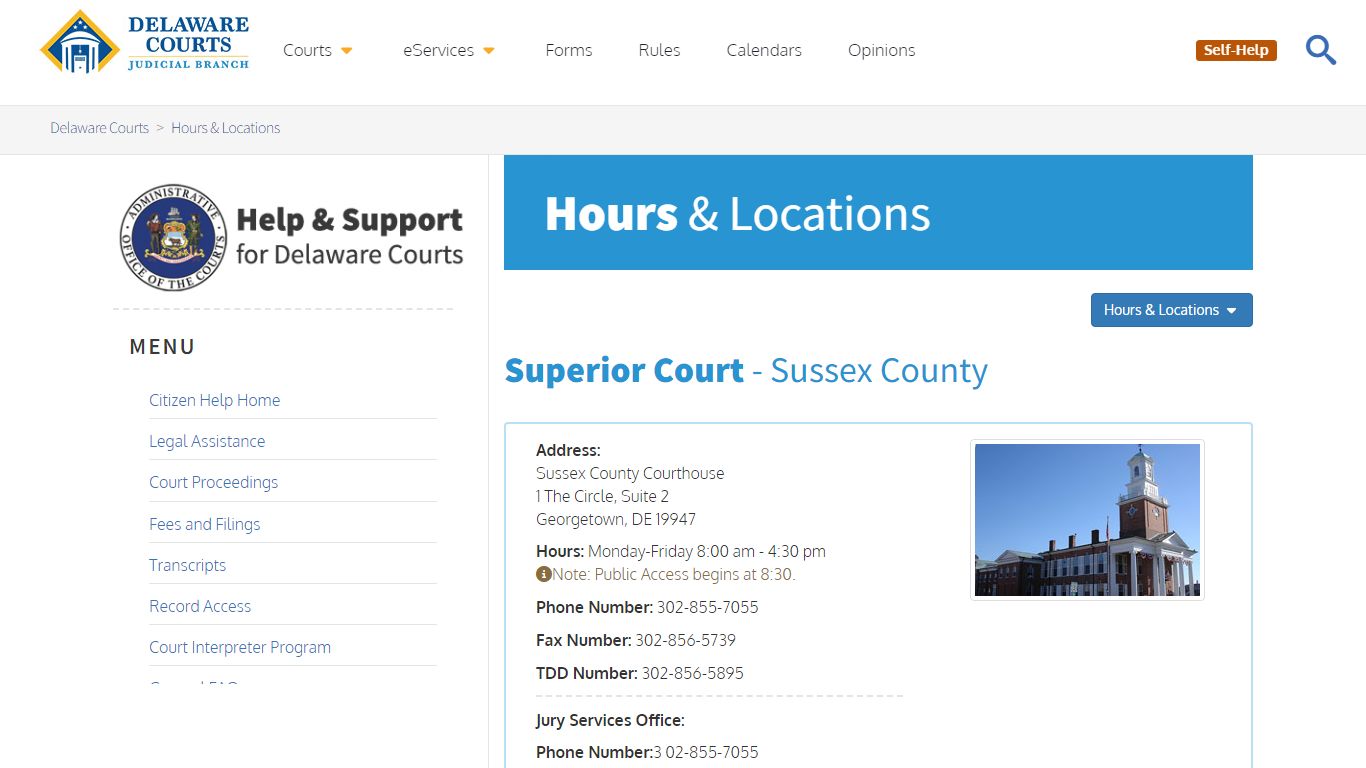Click the Jury Services Office label
The width and height of the screenshot is (1366, 768).
610,720
